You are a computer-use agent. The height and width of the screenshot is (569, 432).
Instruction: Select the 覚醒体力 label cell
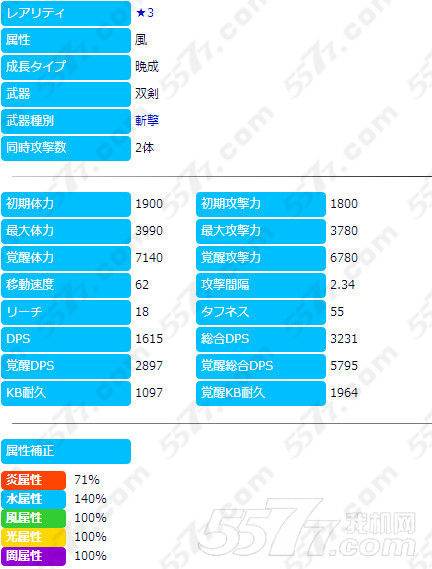pyautogui.click(x=66, y=258)
